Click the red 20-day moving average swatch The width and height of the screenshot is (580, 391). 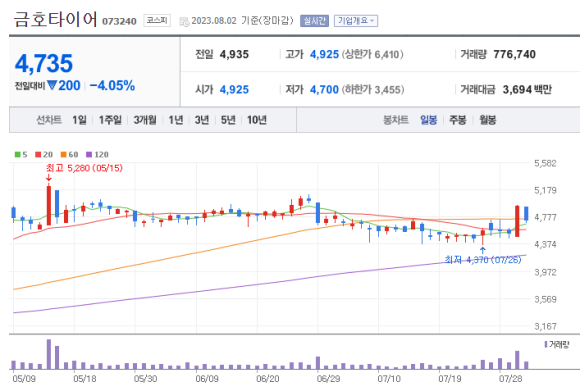[38, 155]
